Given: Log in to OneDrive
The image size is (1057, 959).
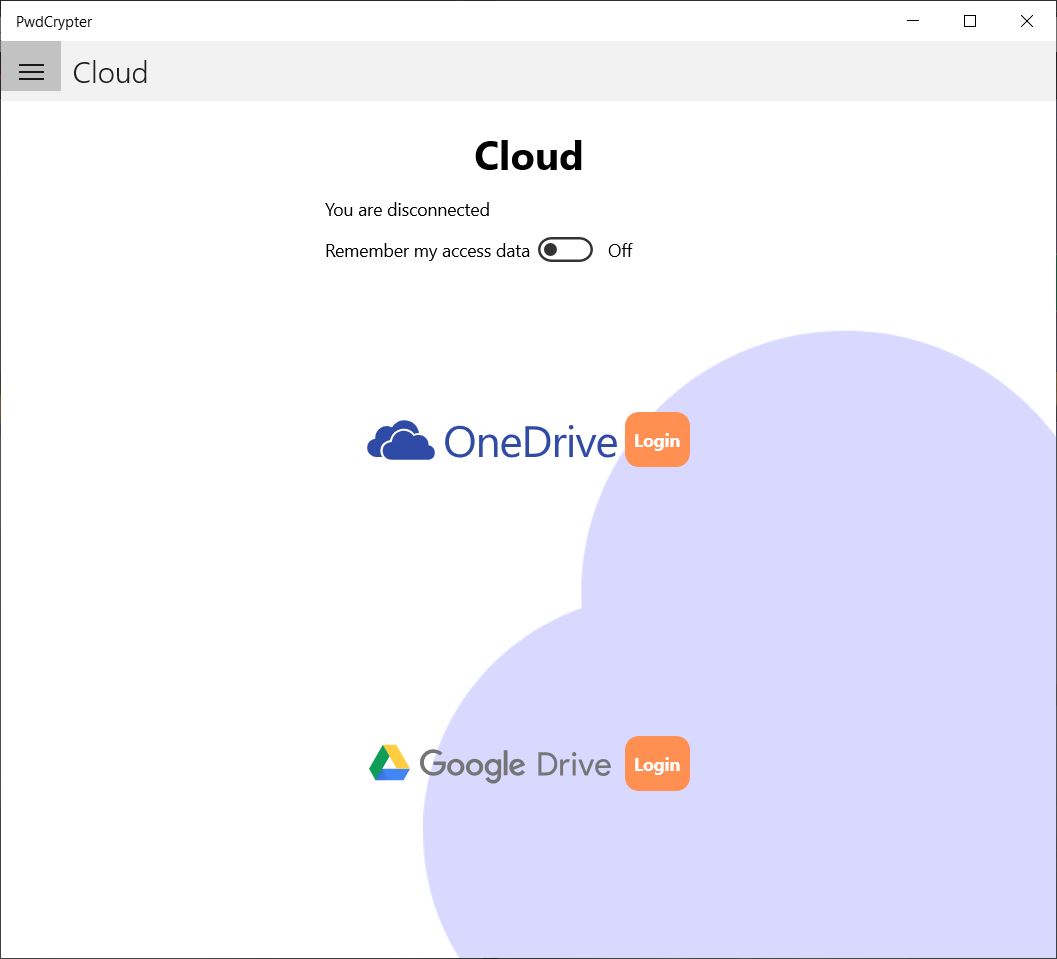Looking at the screenshot, I should point(657,439).
